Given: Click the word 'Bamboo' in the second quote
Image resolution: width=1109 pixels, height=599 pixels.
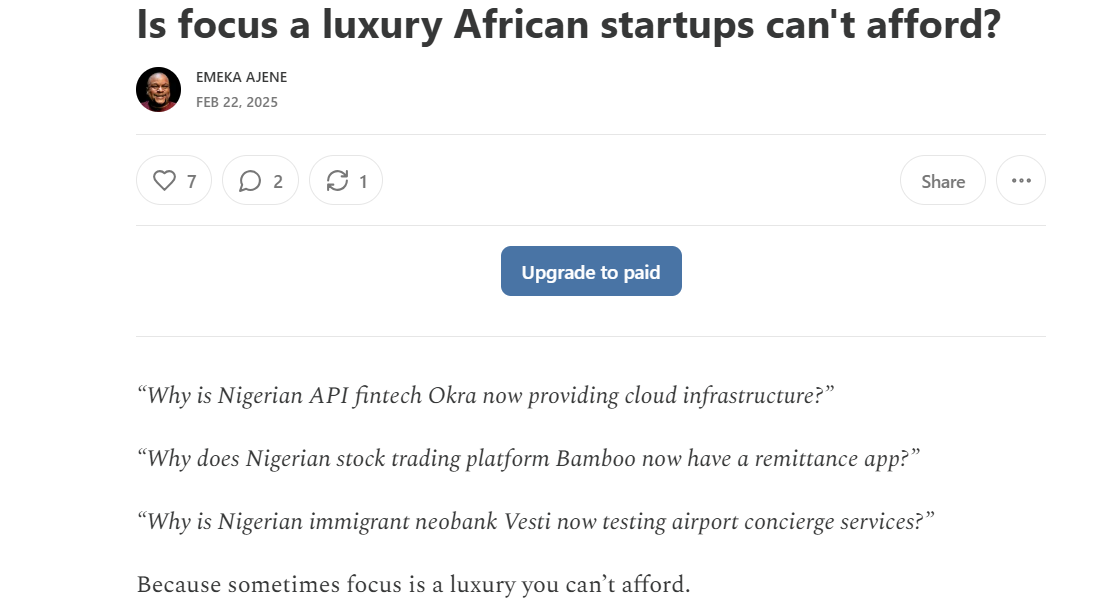Looking at the screenshot, I should pyautogui.click(x=596, y=458).
